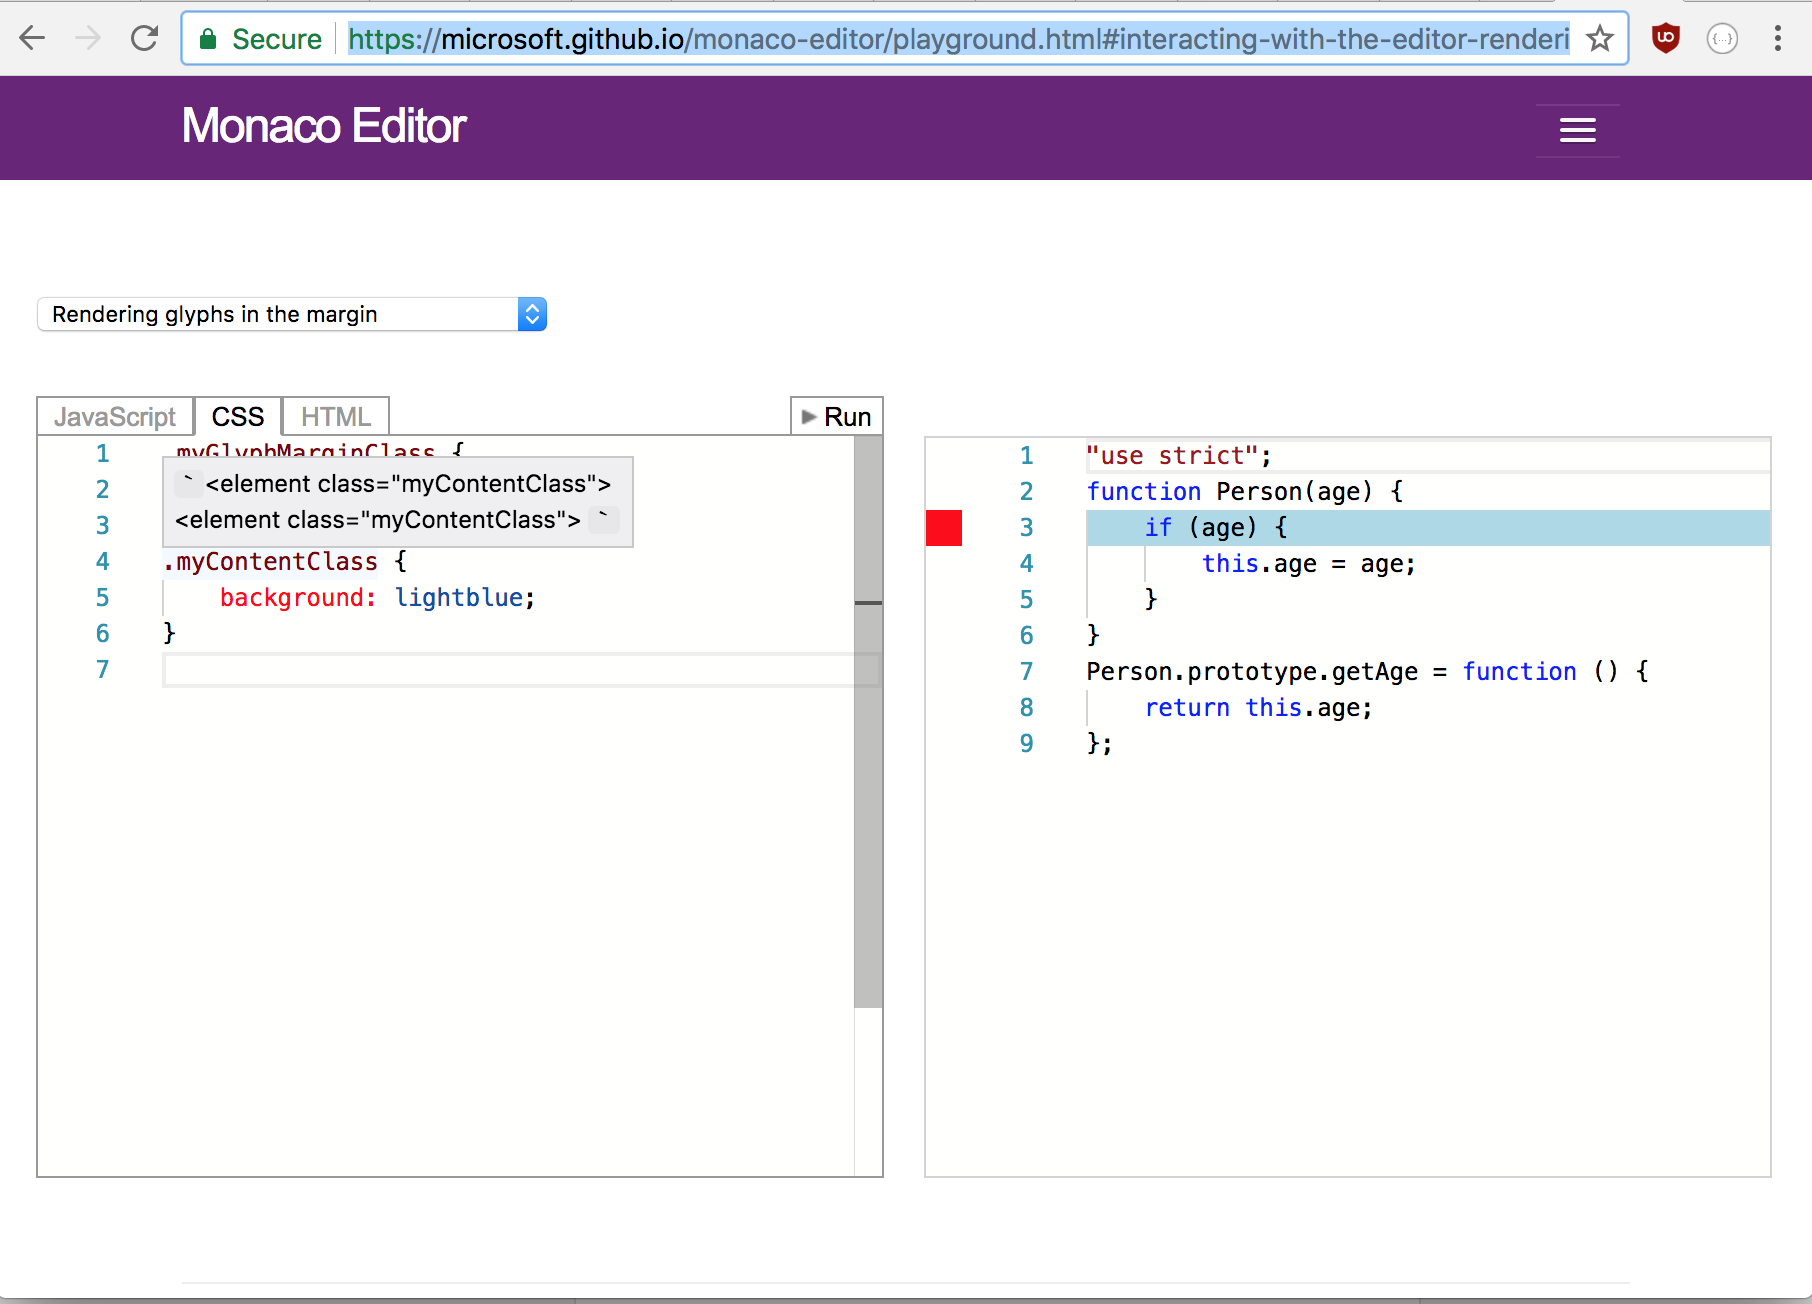Click the first line of the hover tooltip
The width and height of the screenshot is (1812, 1304).
tap(393, 484)
